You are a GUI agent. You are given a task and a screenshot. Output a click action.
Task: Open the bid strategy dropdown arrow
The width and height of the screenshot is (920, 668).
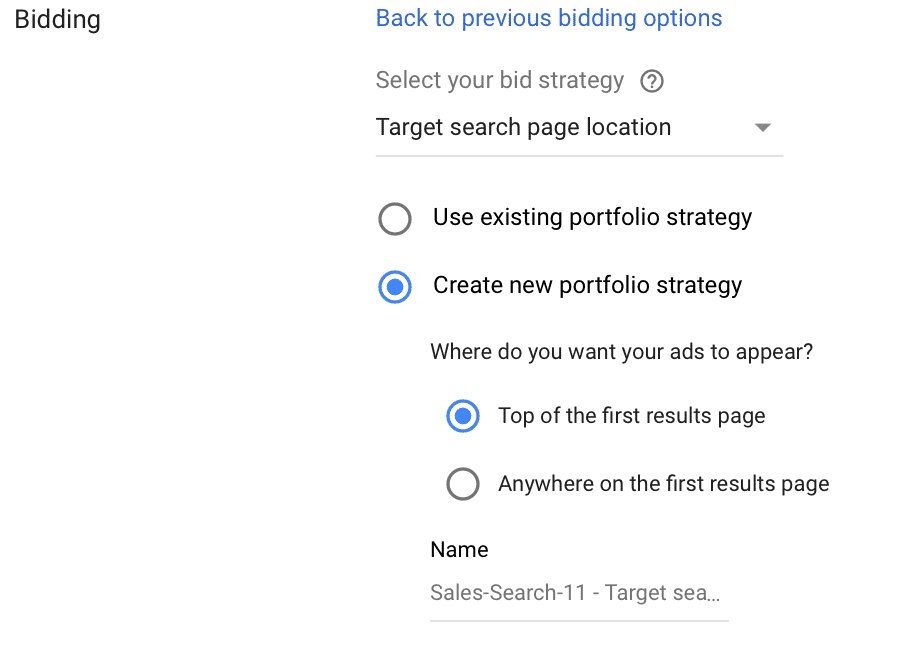coord(762,127)
